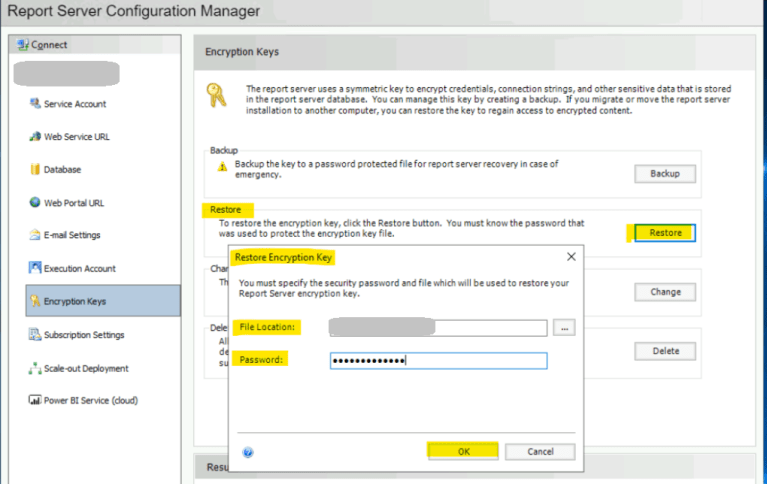Open the Web Service URL icon
The width and height of the screenshot is (767, 484).
[35, 137]
